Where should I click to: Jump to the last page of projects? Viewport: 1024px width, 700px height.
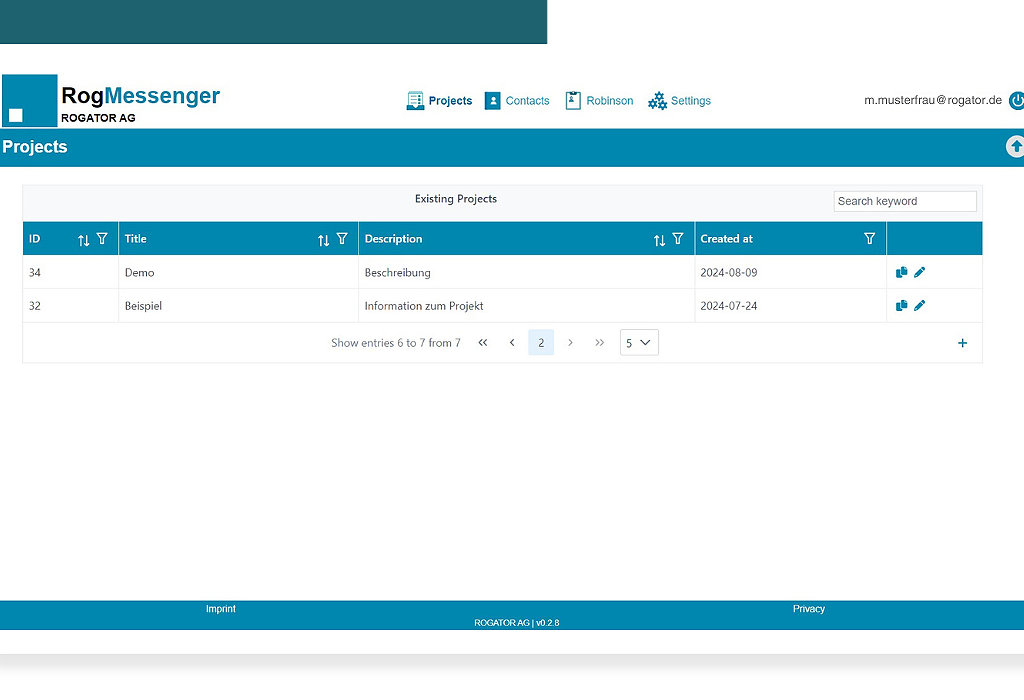[599, 342]
